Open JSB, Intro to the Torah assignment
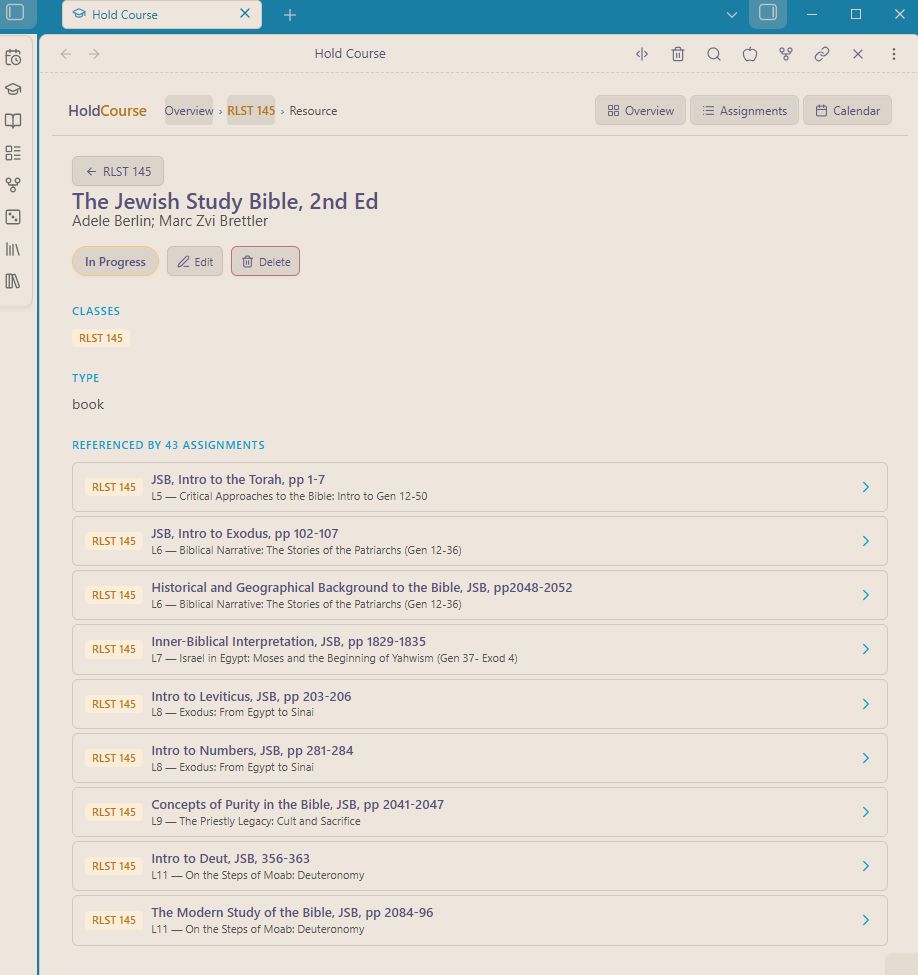Image resolution: width=918 pixels, height=975 pixels. click(480, 488)
